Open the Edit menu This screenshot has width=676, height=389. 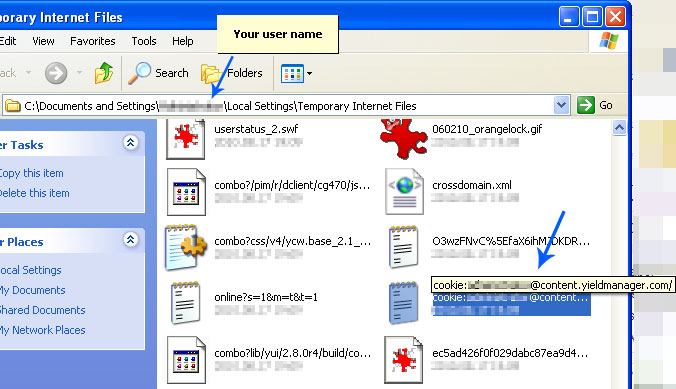tap(8, 41)
